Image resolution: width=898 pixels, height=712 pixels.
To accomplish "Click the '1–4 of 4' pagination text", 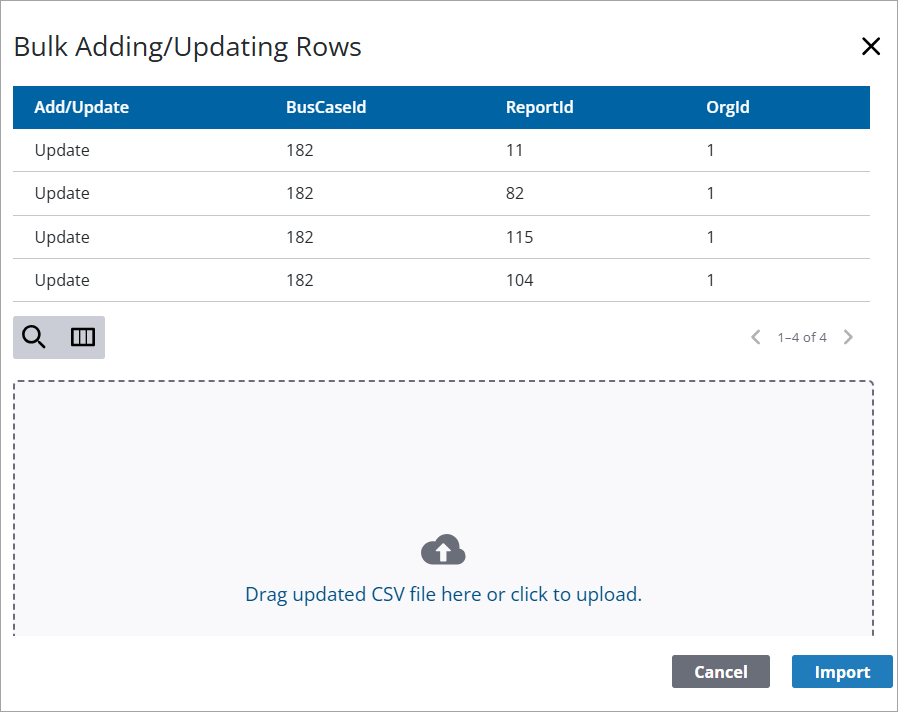I will [x=802, y=337].
